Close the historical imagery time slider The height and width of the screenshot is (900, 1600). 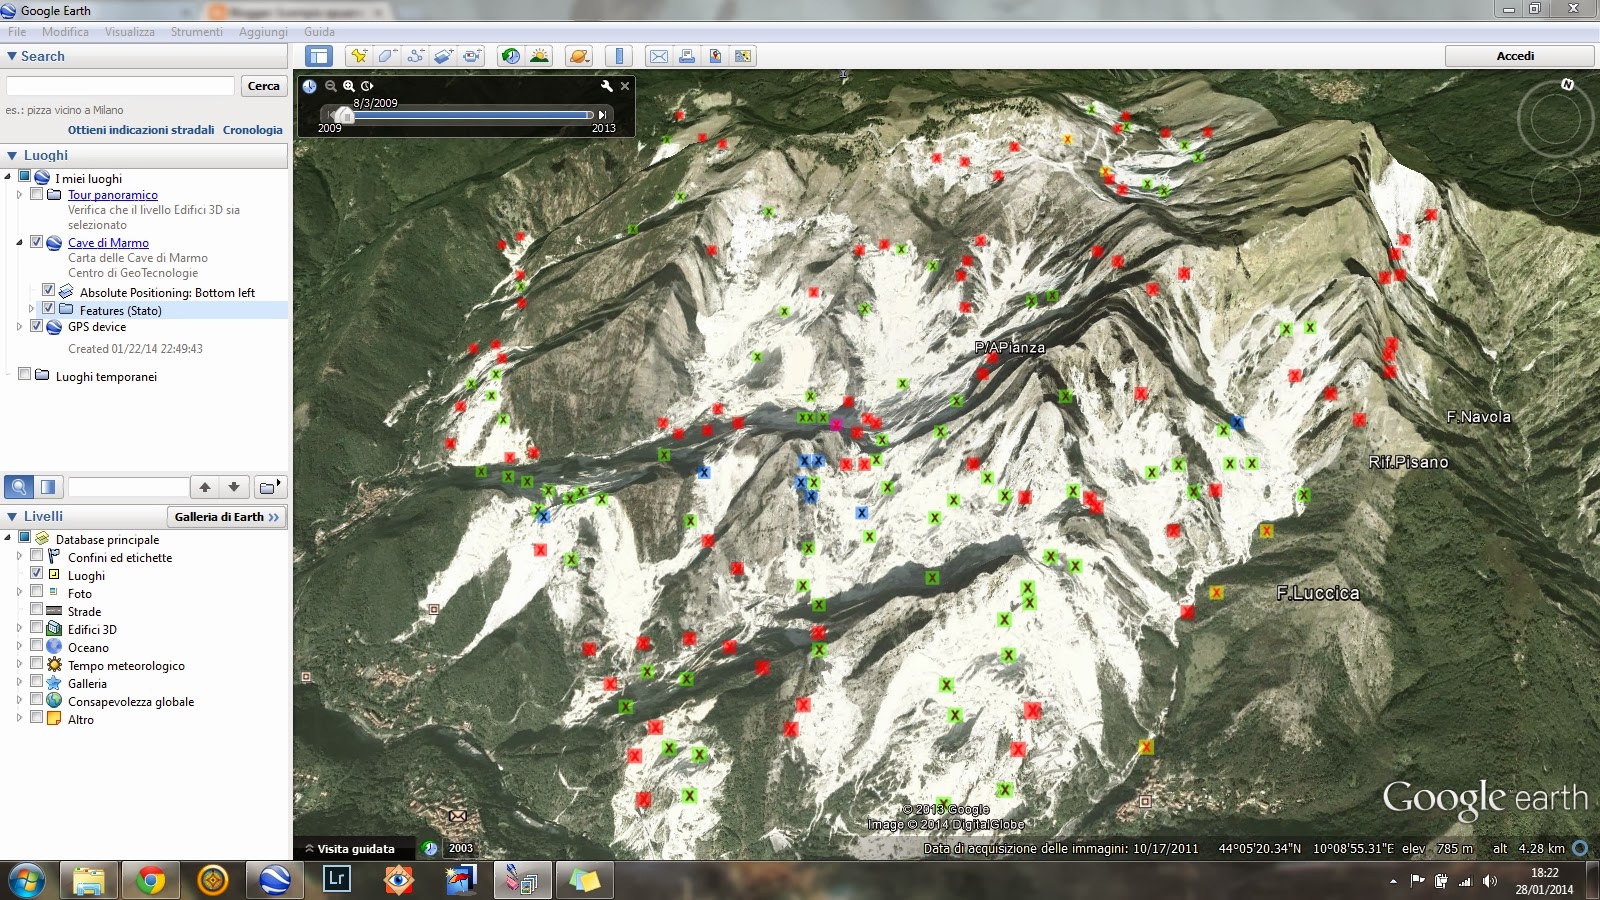625,86
